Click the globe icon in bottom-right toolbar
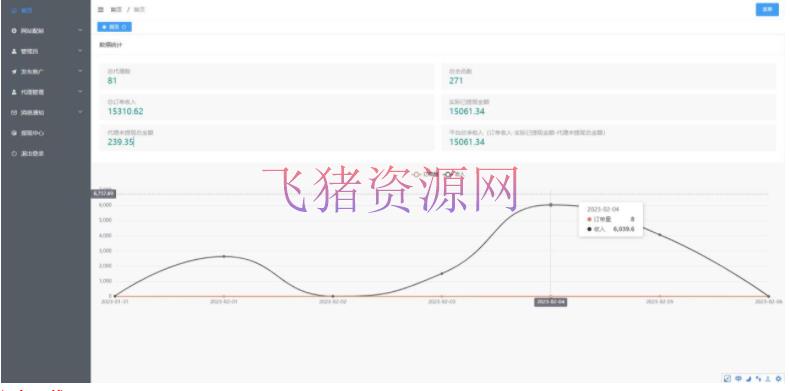790x391 pixels. point(739,378)
